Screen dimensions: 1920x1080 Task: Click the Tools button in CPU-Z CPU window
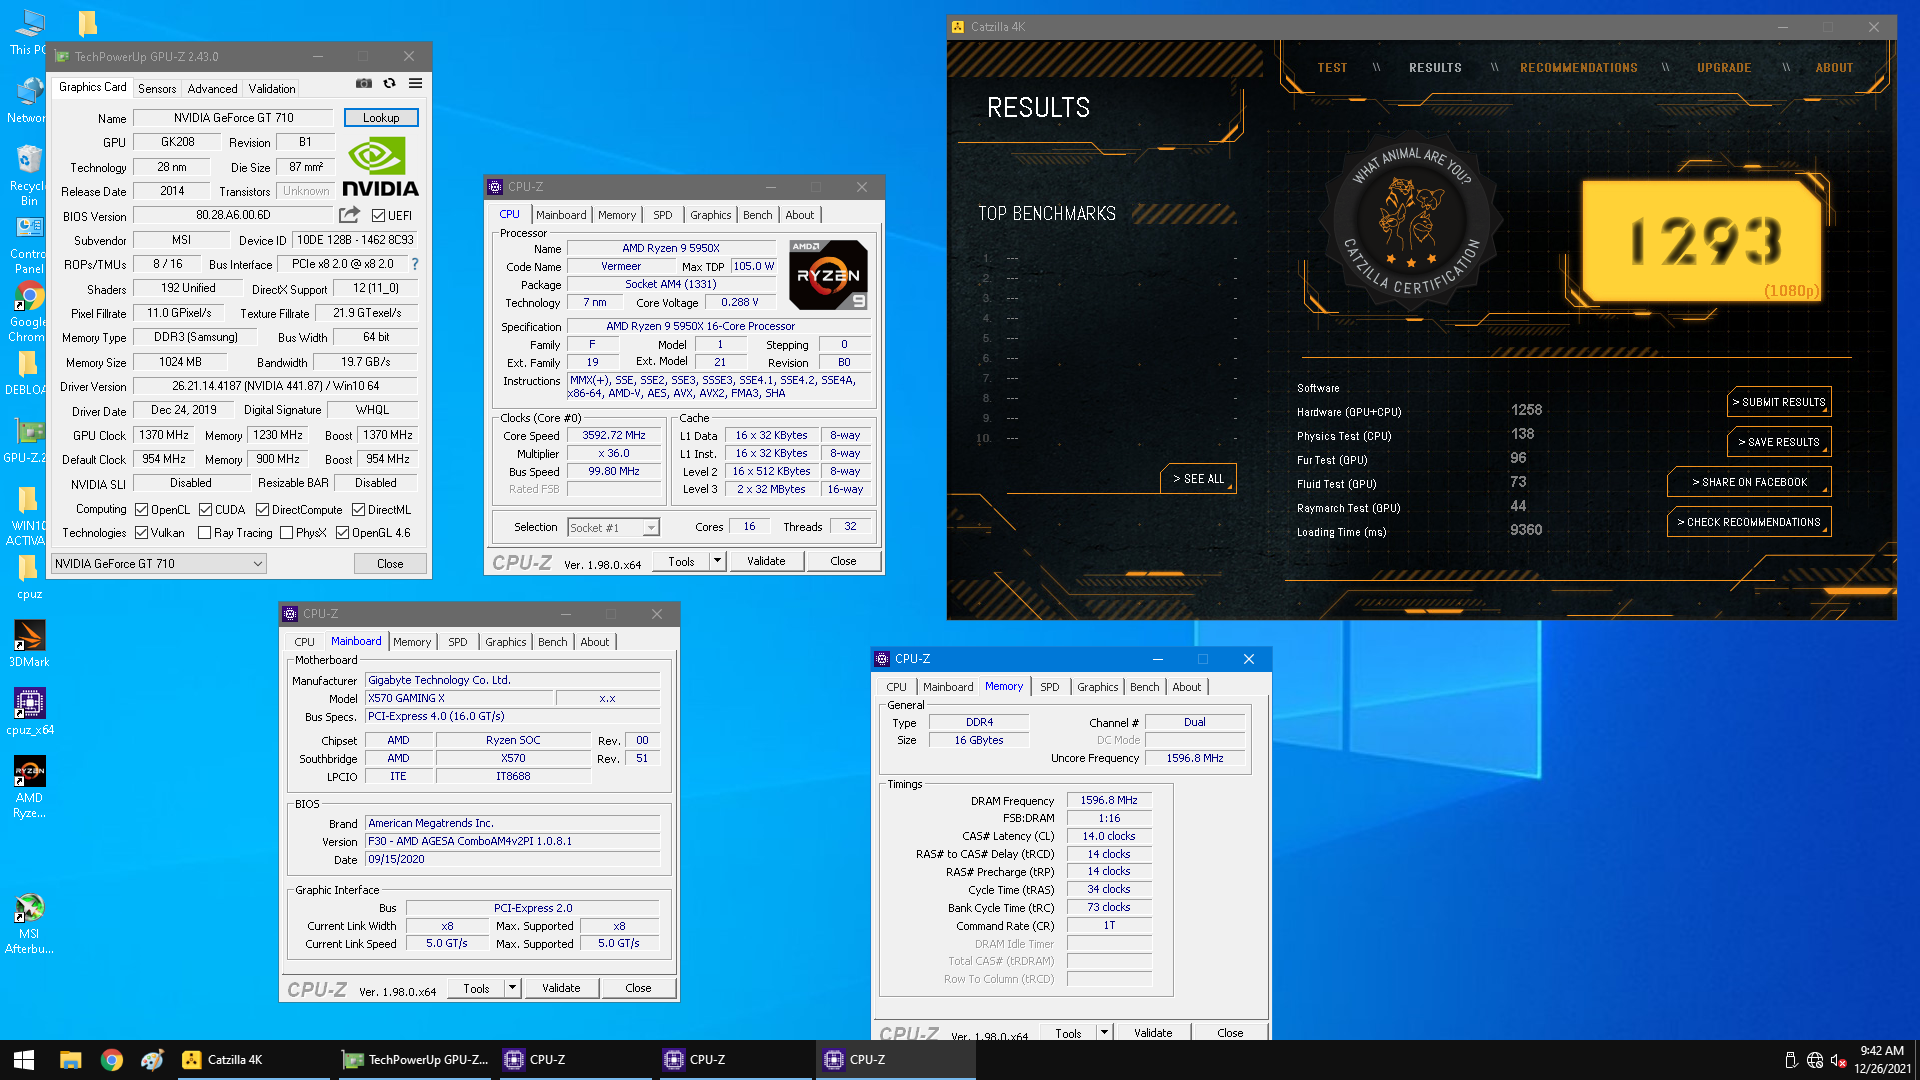click(x=681, y=561)
